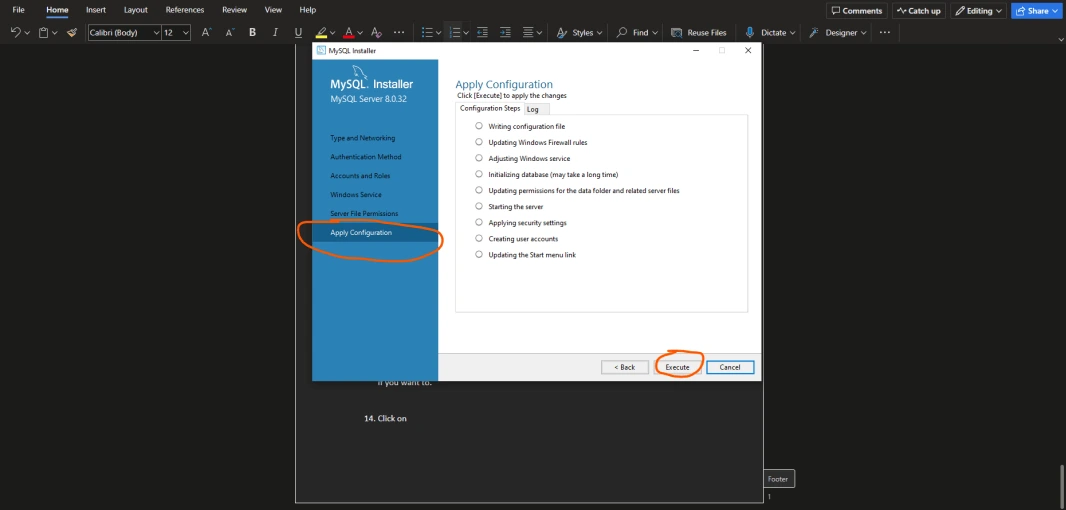This screenshot has height=510, width=1066.
Task: Open the alignment dropdown arrow
Action: [539, 33]
